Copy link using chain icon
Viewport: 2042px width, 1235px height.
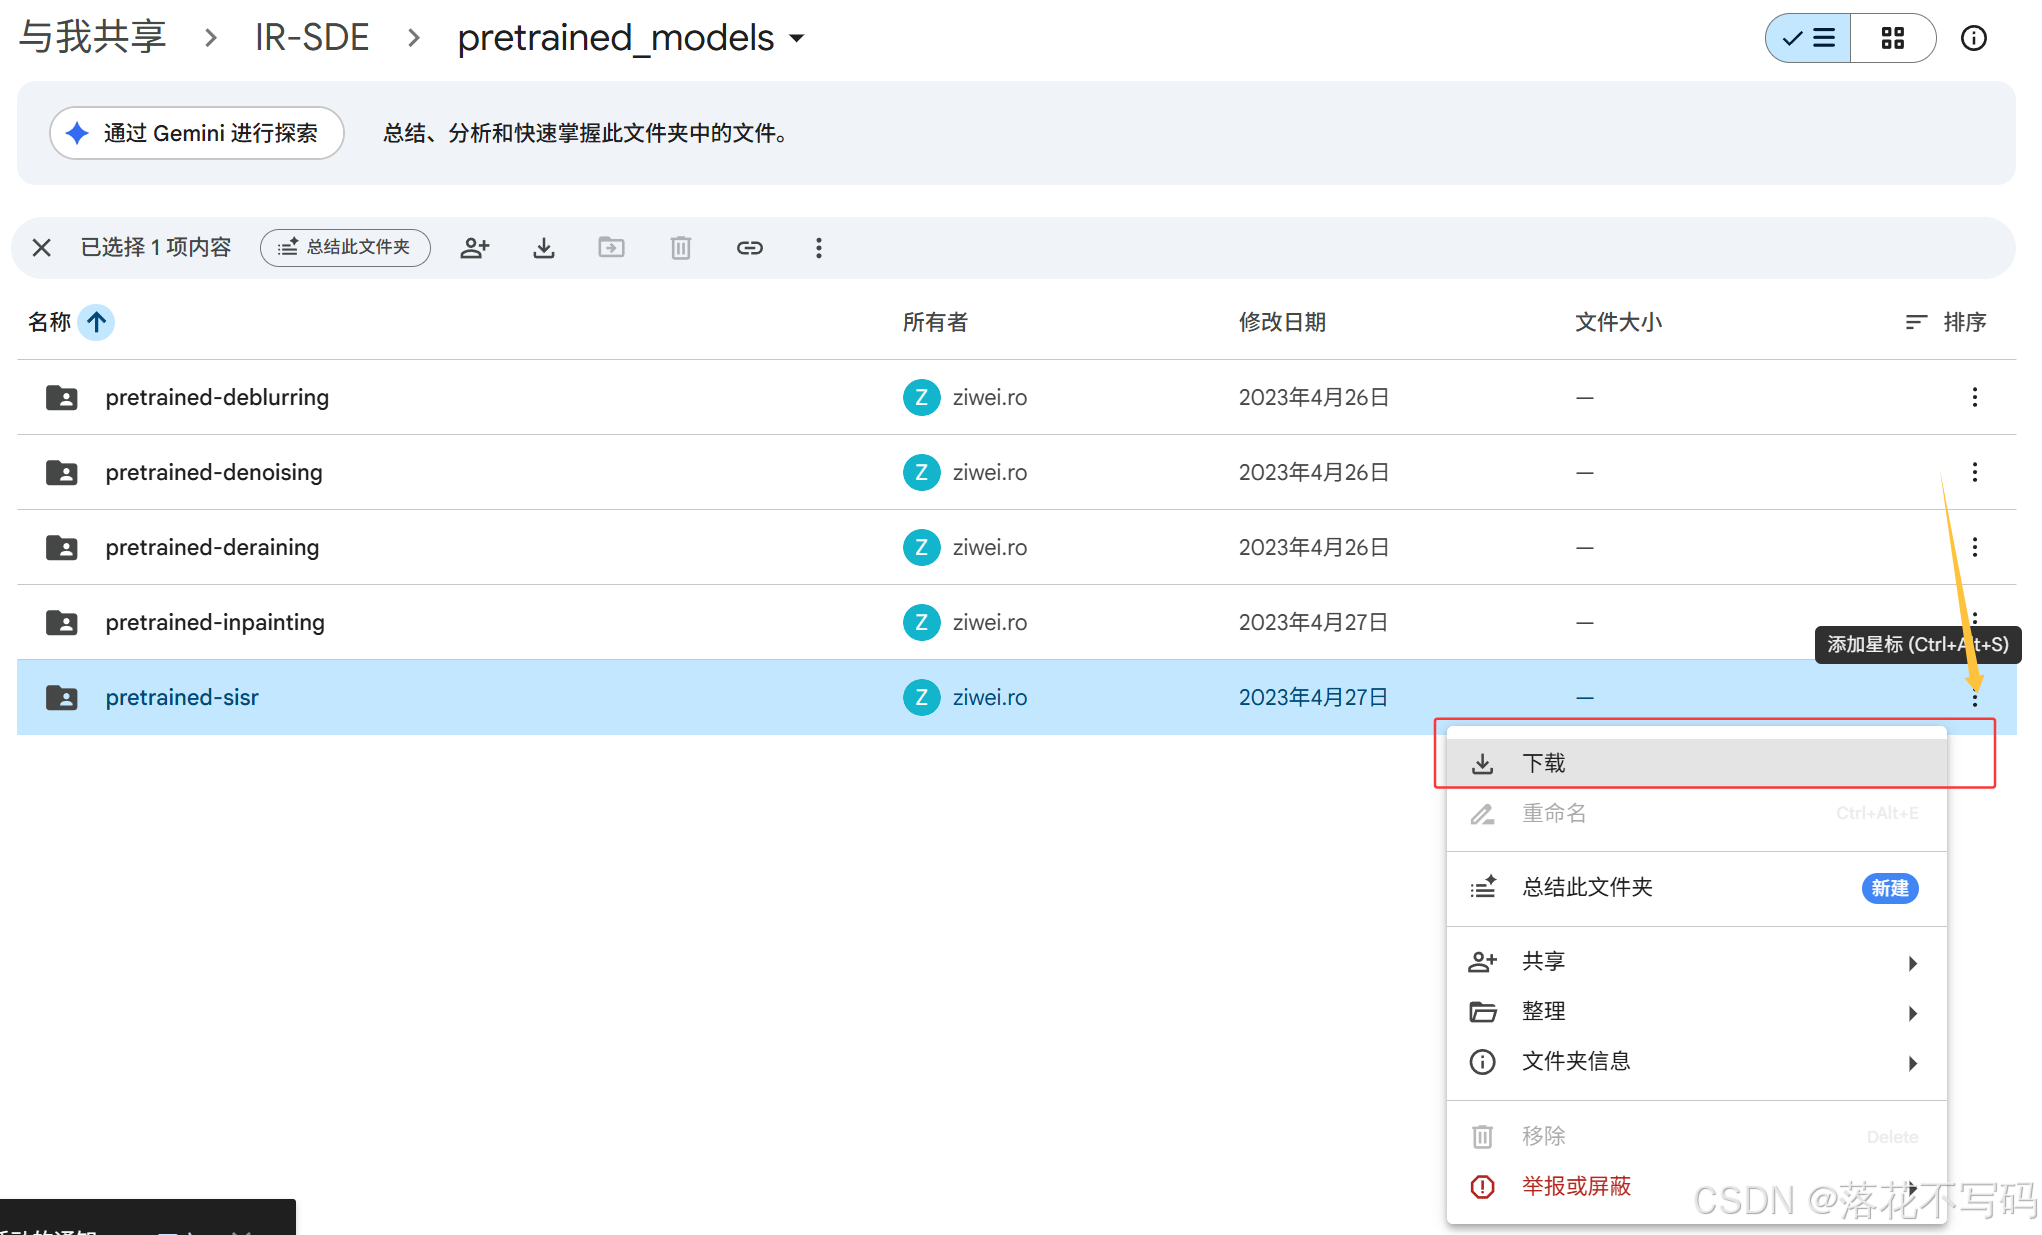pyautogui.click(x=750, y=248)
